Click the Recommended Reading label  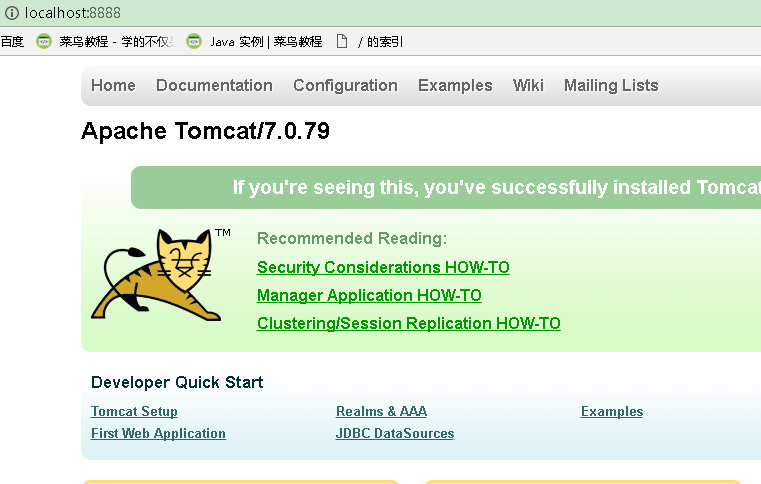tap(352, 238)
